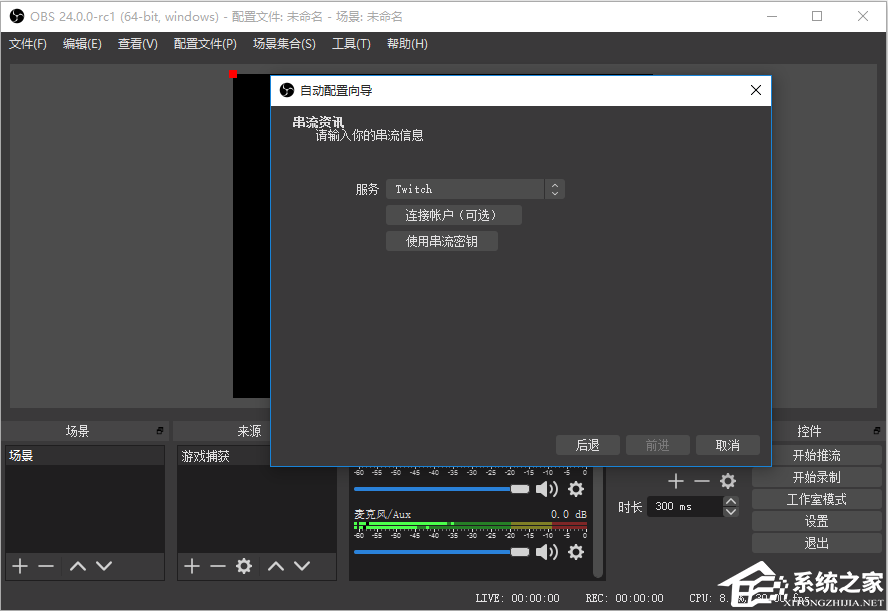Viewport: 888px width, 611px height.
Task: Open source properties gear icon
Action: tap(244, 566)
